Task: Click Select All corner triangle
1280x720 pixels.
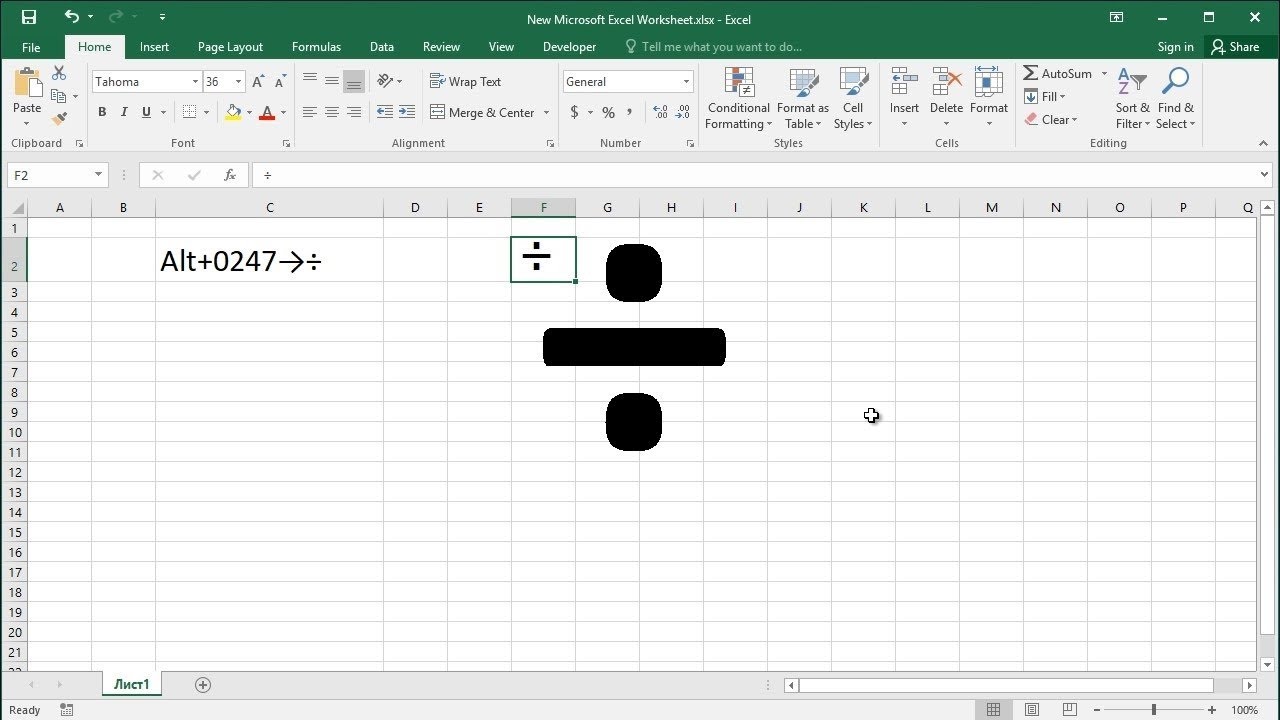Action: tap(17, 208)
